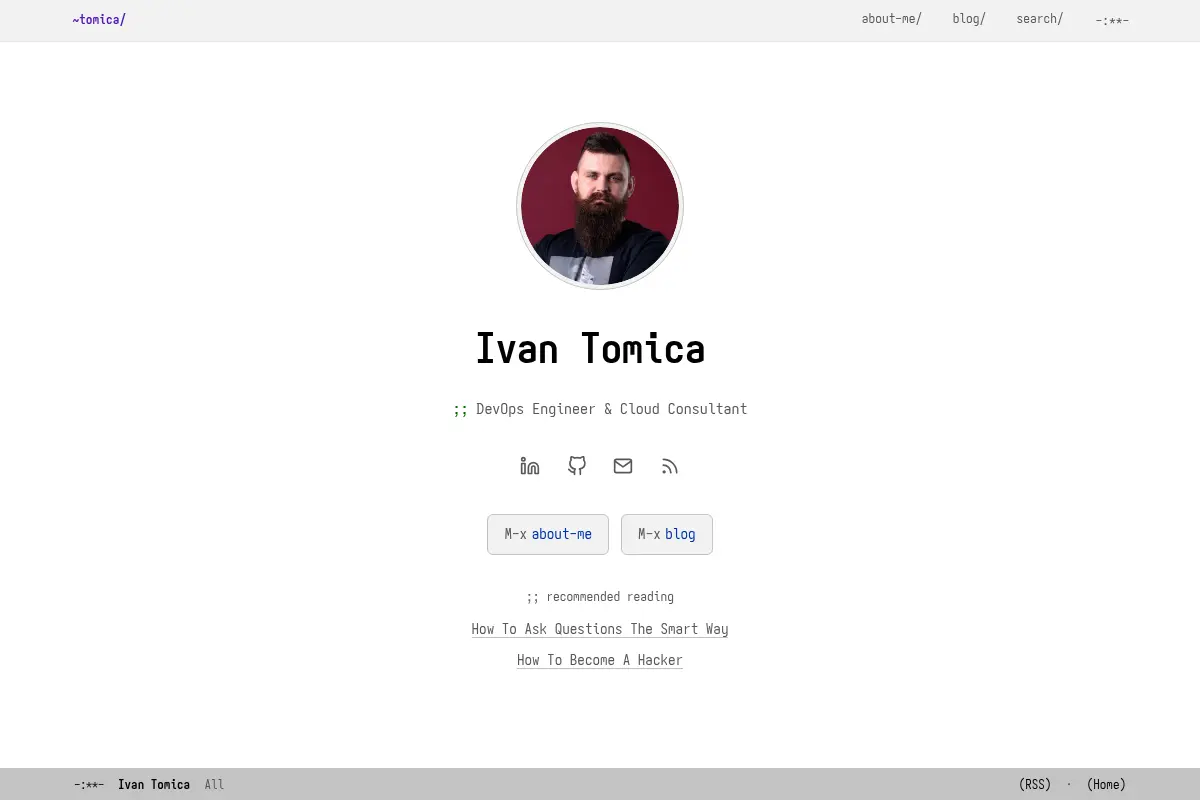The height and width of the screenshot is (800, 1200).
Task: Click the Ivan Tomica main heading
Action: (590, 348)
